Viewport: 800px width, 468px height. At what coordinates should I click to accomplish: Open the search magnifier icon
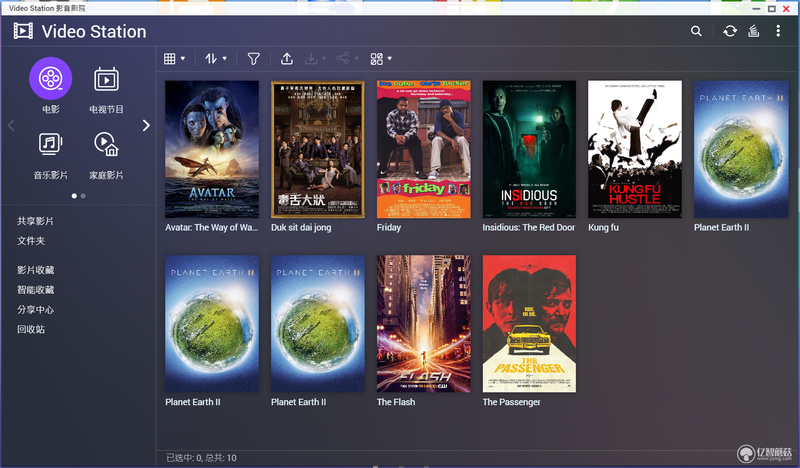click(x=696, y=31)
